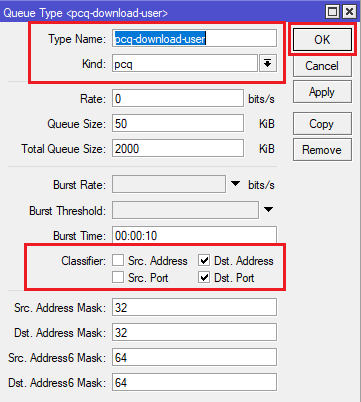
Task: Select the Kind field showing pcq
Action: click(x=185, y=63)
